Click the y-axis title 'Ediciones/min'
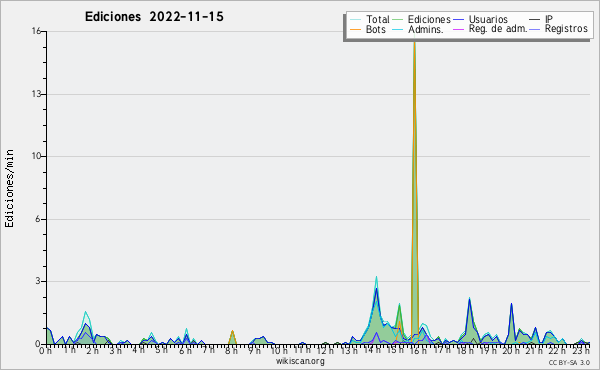Screen dimensions: 600x370 9,188
